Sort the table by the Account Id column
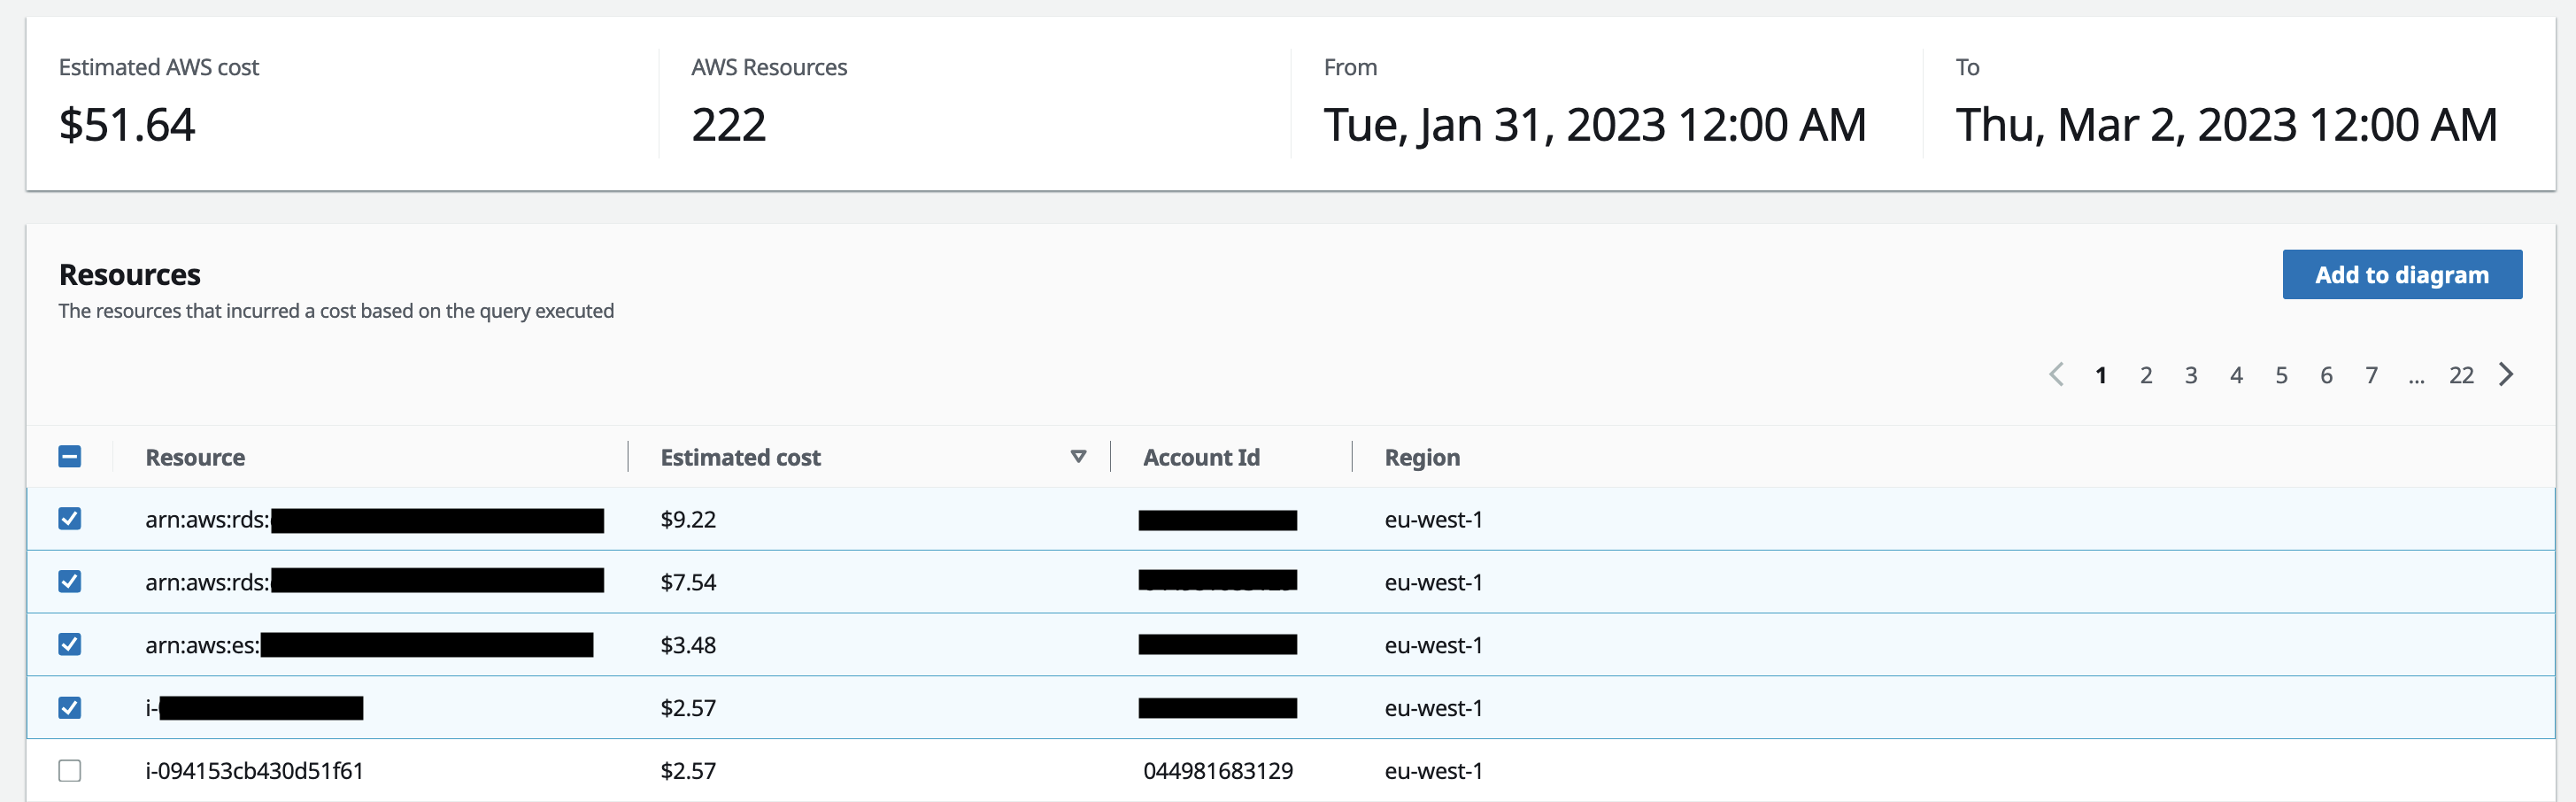The width and height of the screenshot is (2576, 802). pos(1201,456)
